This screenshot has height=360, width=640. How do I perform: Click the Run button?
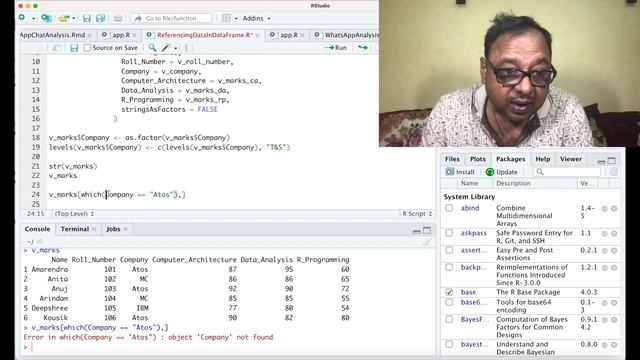pyautogui.click(x=336, y=48)
